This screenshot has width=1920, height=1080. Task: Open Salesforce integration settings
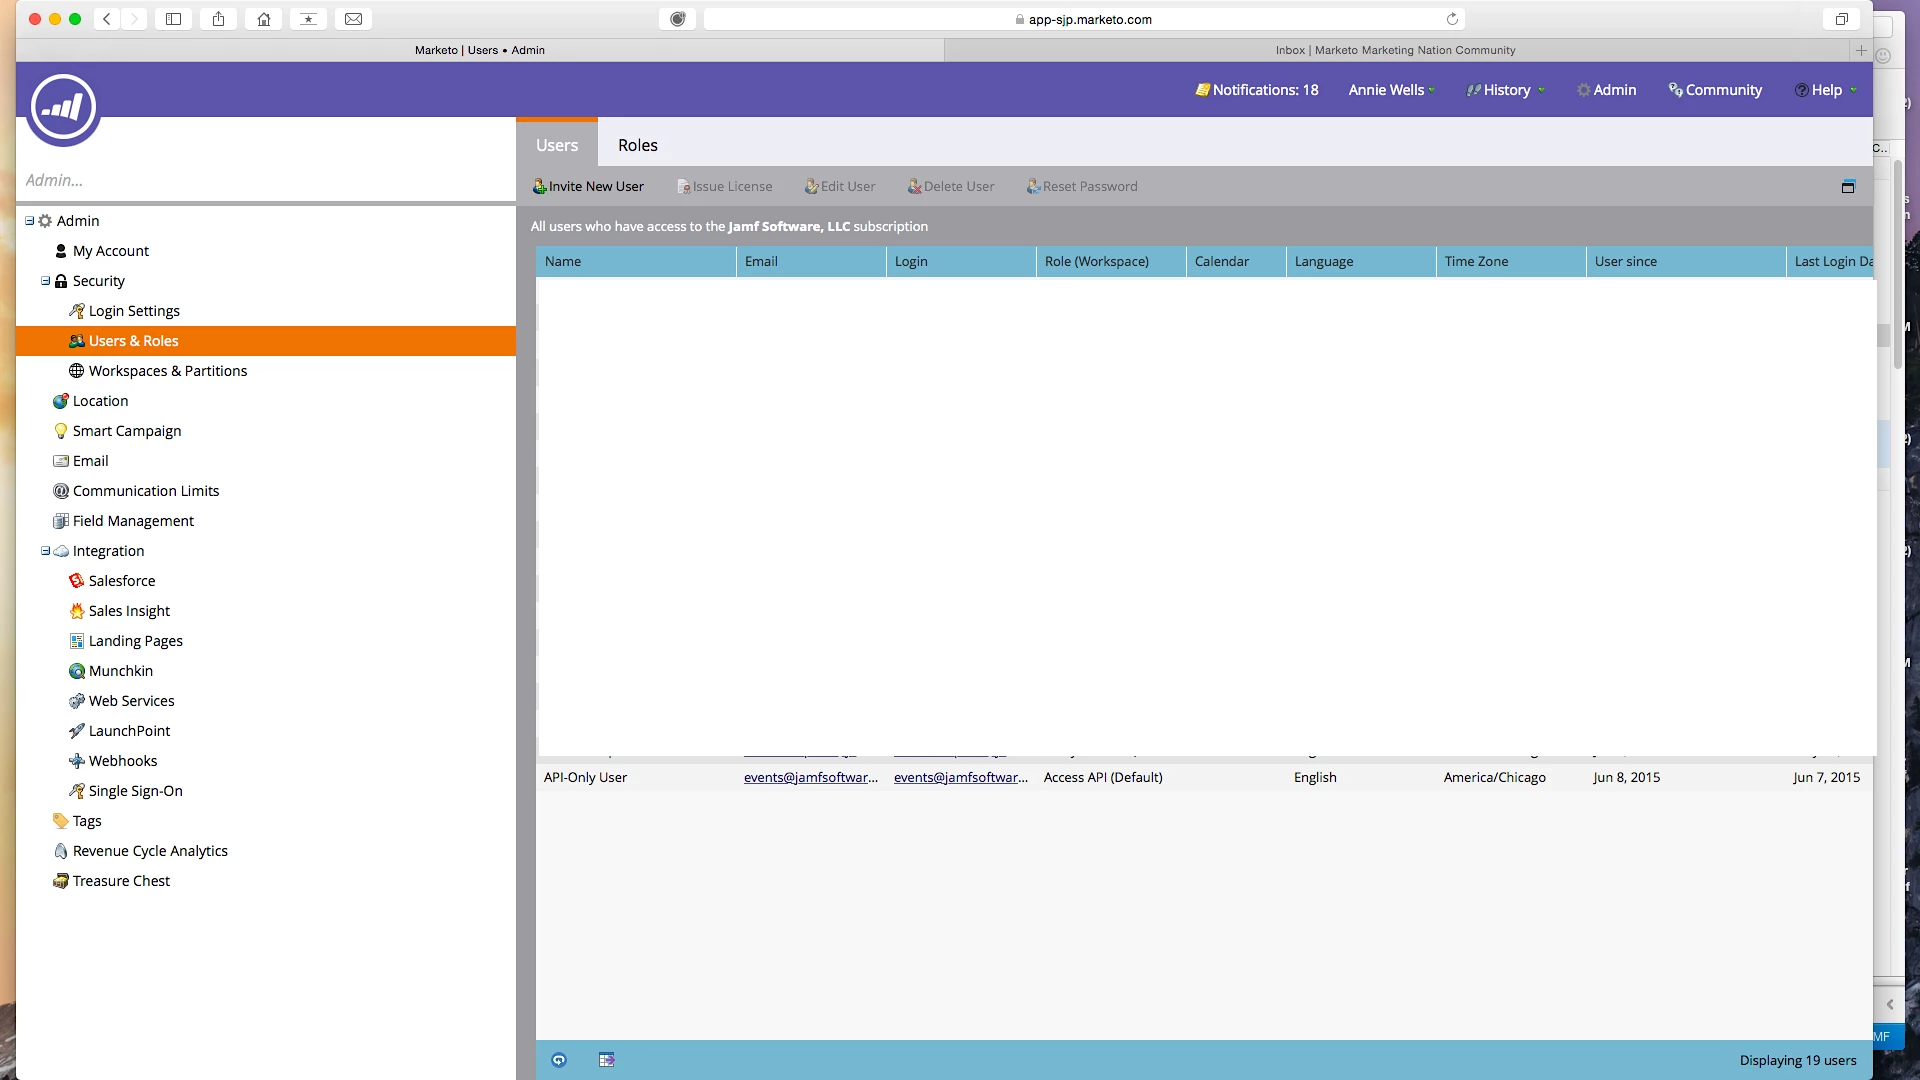(x=122, y=581)
